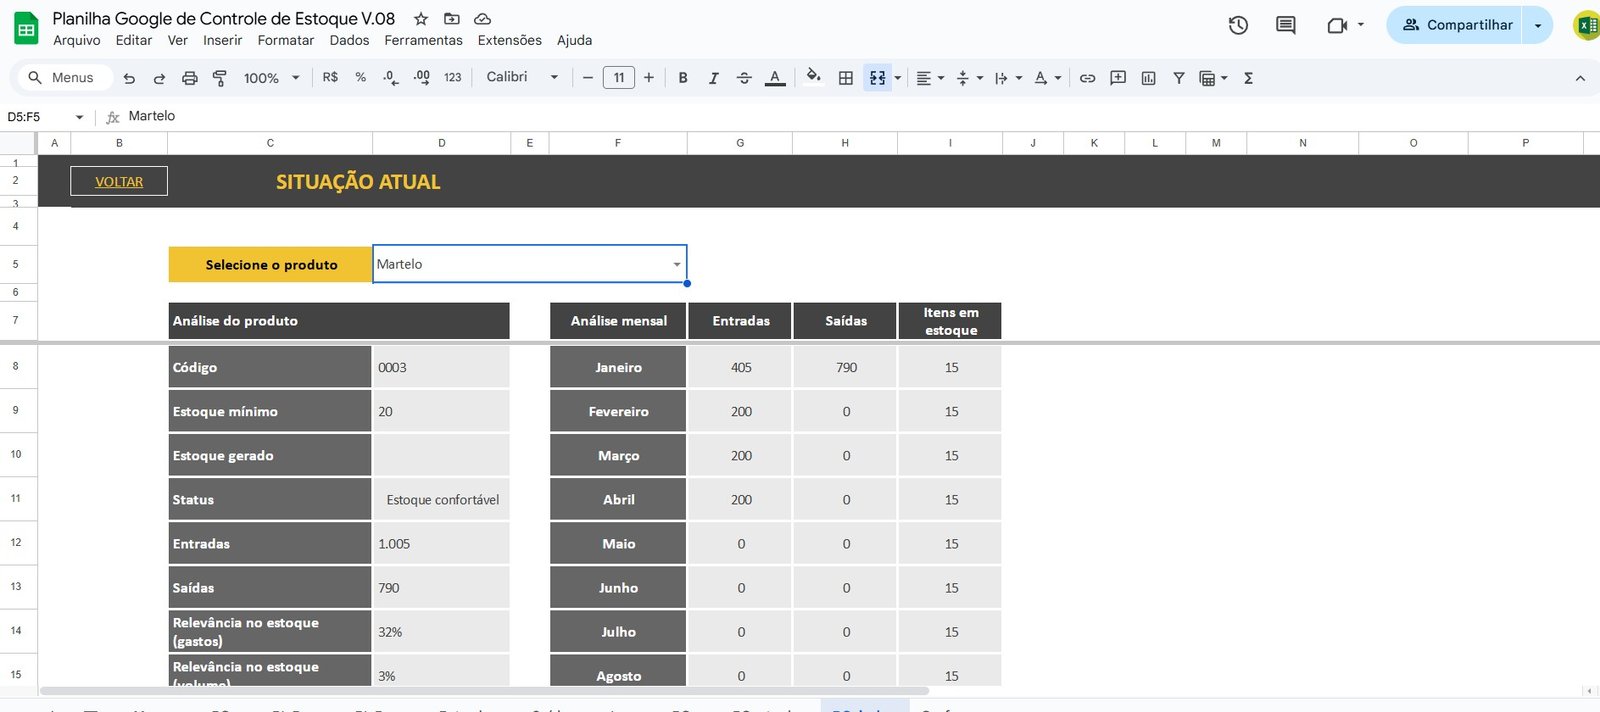The width and height of the screenshot is (1600, 712).
Task: Open the name box dropdown for D5:F5
Action: pyautogui.click(x=80, y=117)
